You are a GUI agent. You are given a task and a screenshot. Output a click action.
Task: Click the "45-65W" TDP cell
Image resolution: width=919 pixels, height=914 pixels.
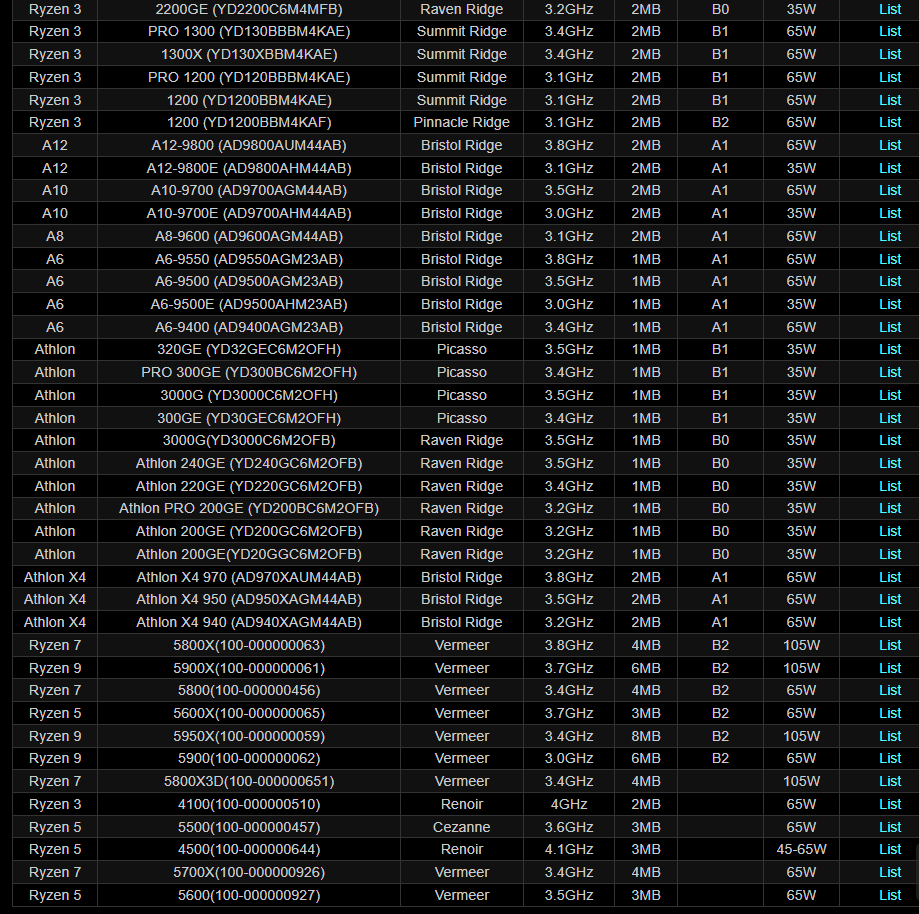pos(801,849)
